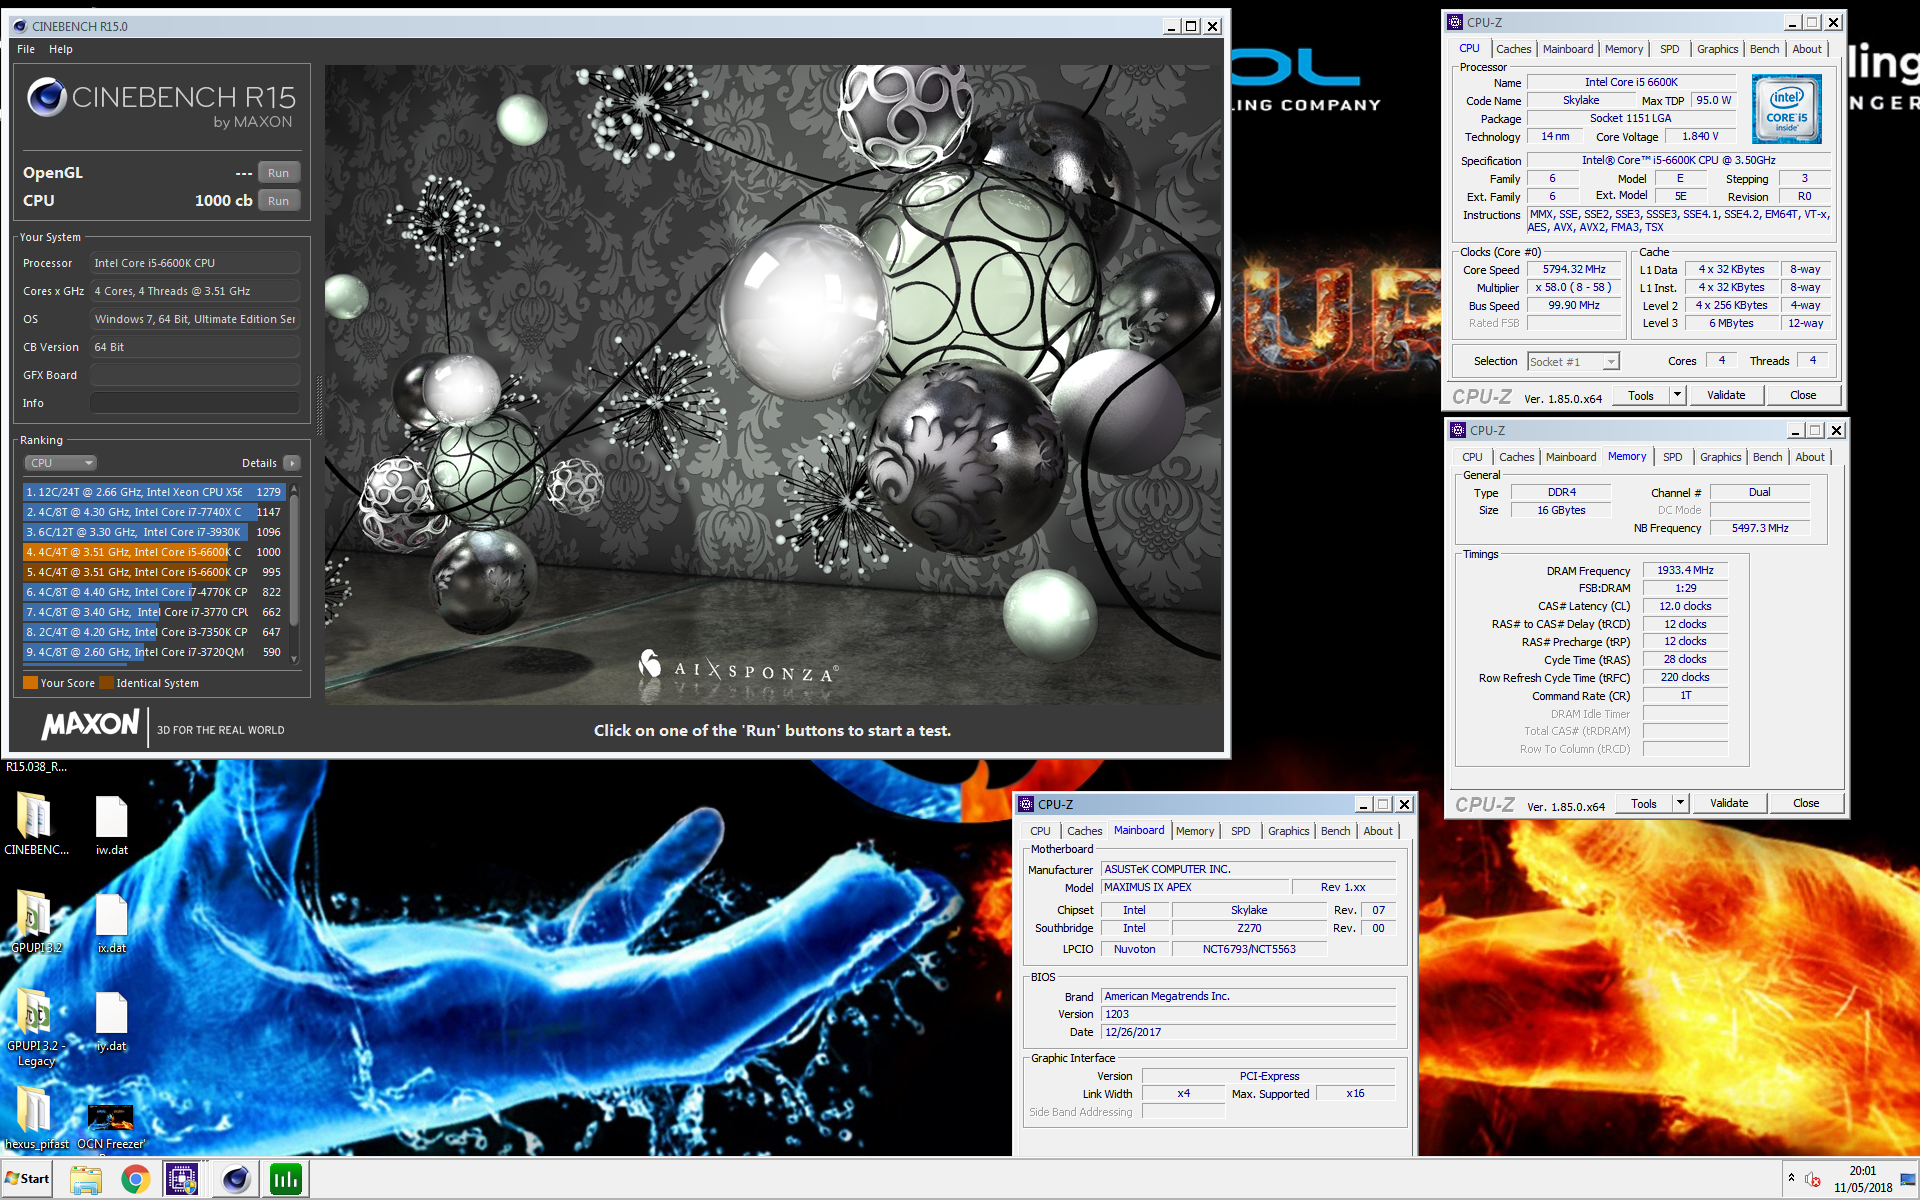The image size is (1920, 1200).
Task: Open the top CPU-Z window icon menu
Action: 1456,22
